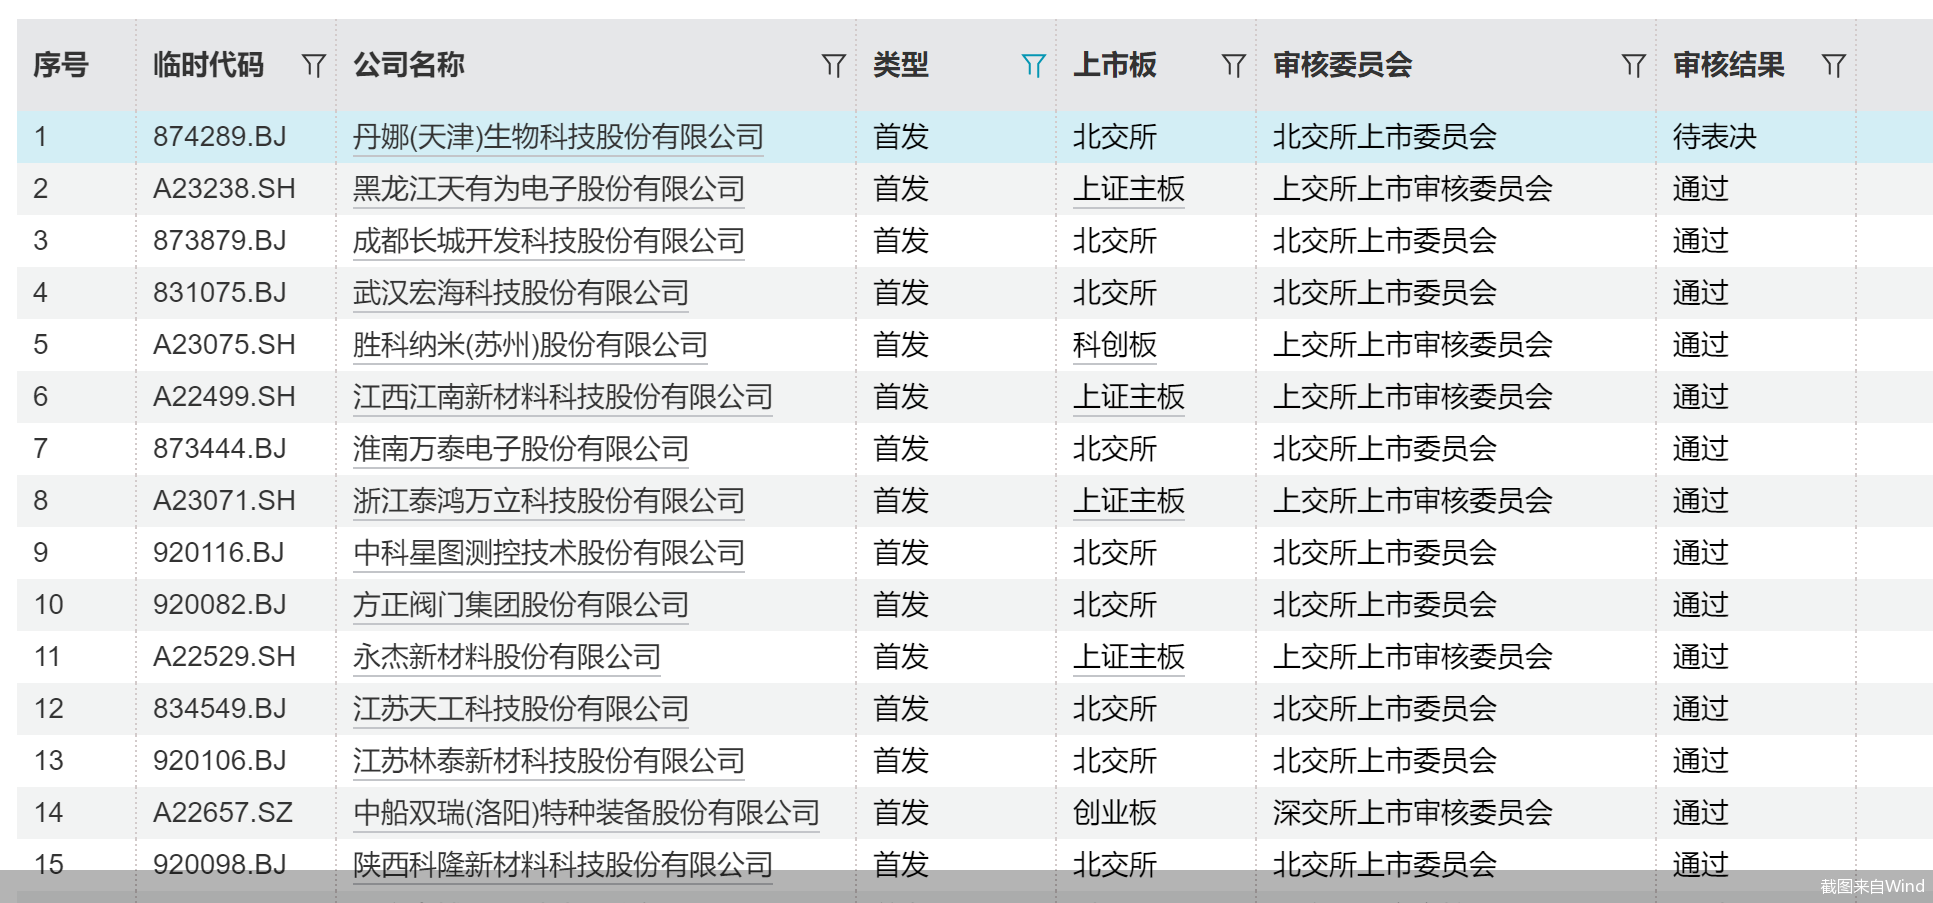Click 上证主板 link in 黑龙江天有为 row
The height and width of the screenshot is (903, 1933).
pyautogui.click(x=1129, y=189)
